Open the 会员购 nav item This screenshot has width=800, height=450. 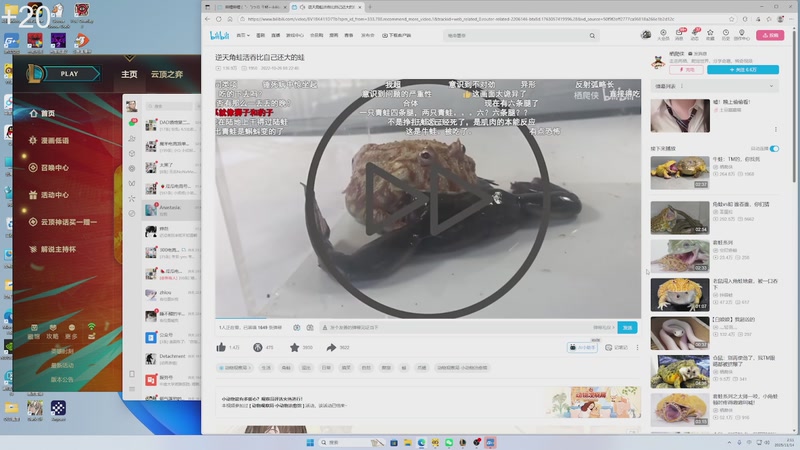(316, 35)
